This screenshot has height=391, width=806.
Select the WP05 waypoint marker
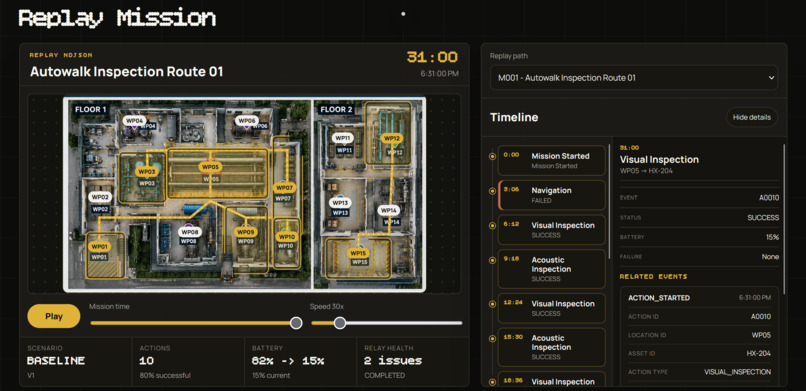[210, 167]
